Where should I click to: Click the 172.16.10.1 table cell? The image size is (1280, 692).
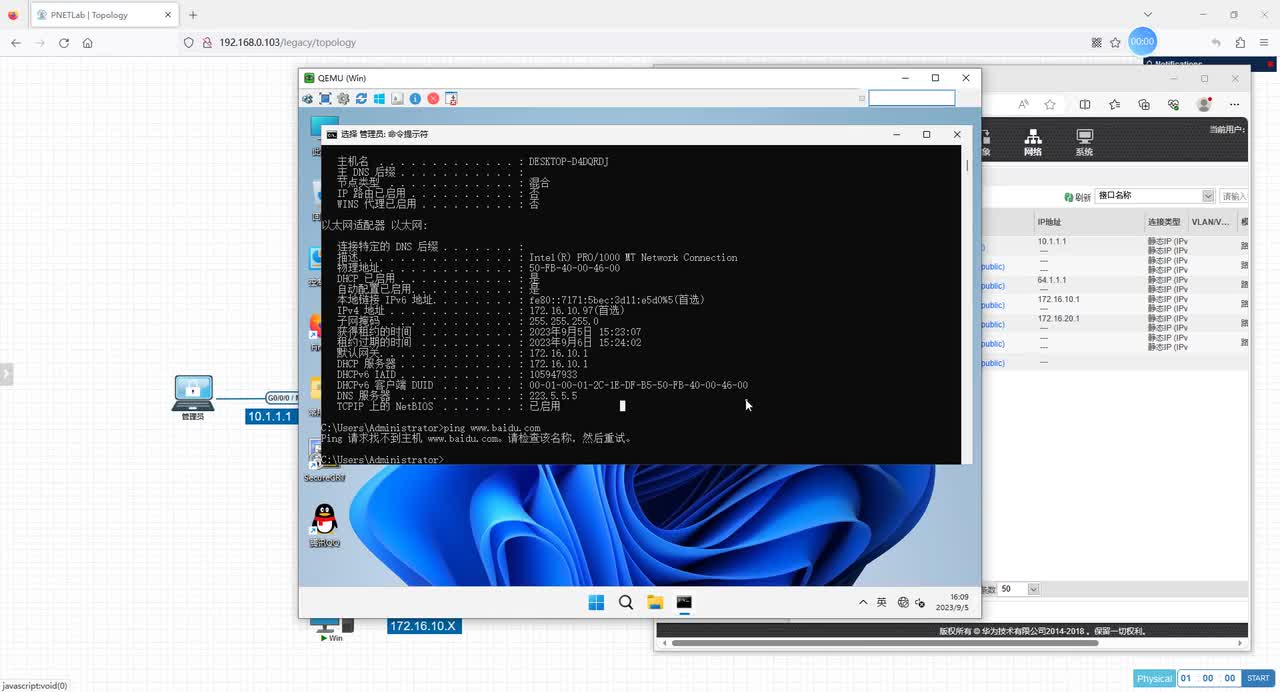coord(1058,299)
